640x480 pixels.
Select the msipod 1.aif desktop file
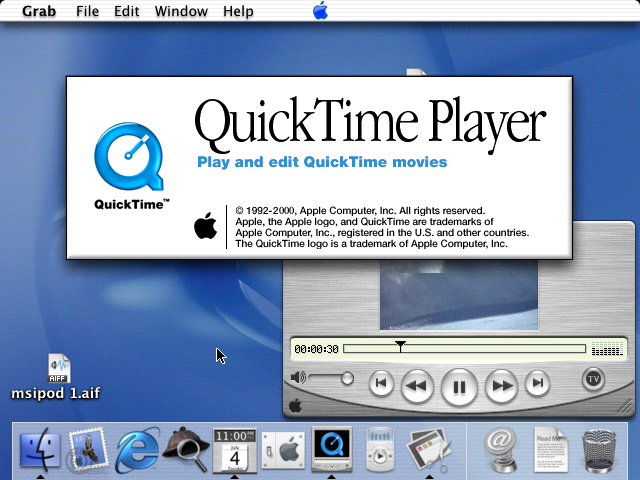coord(58,376)
